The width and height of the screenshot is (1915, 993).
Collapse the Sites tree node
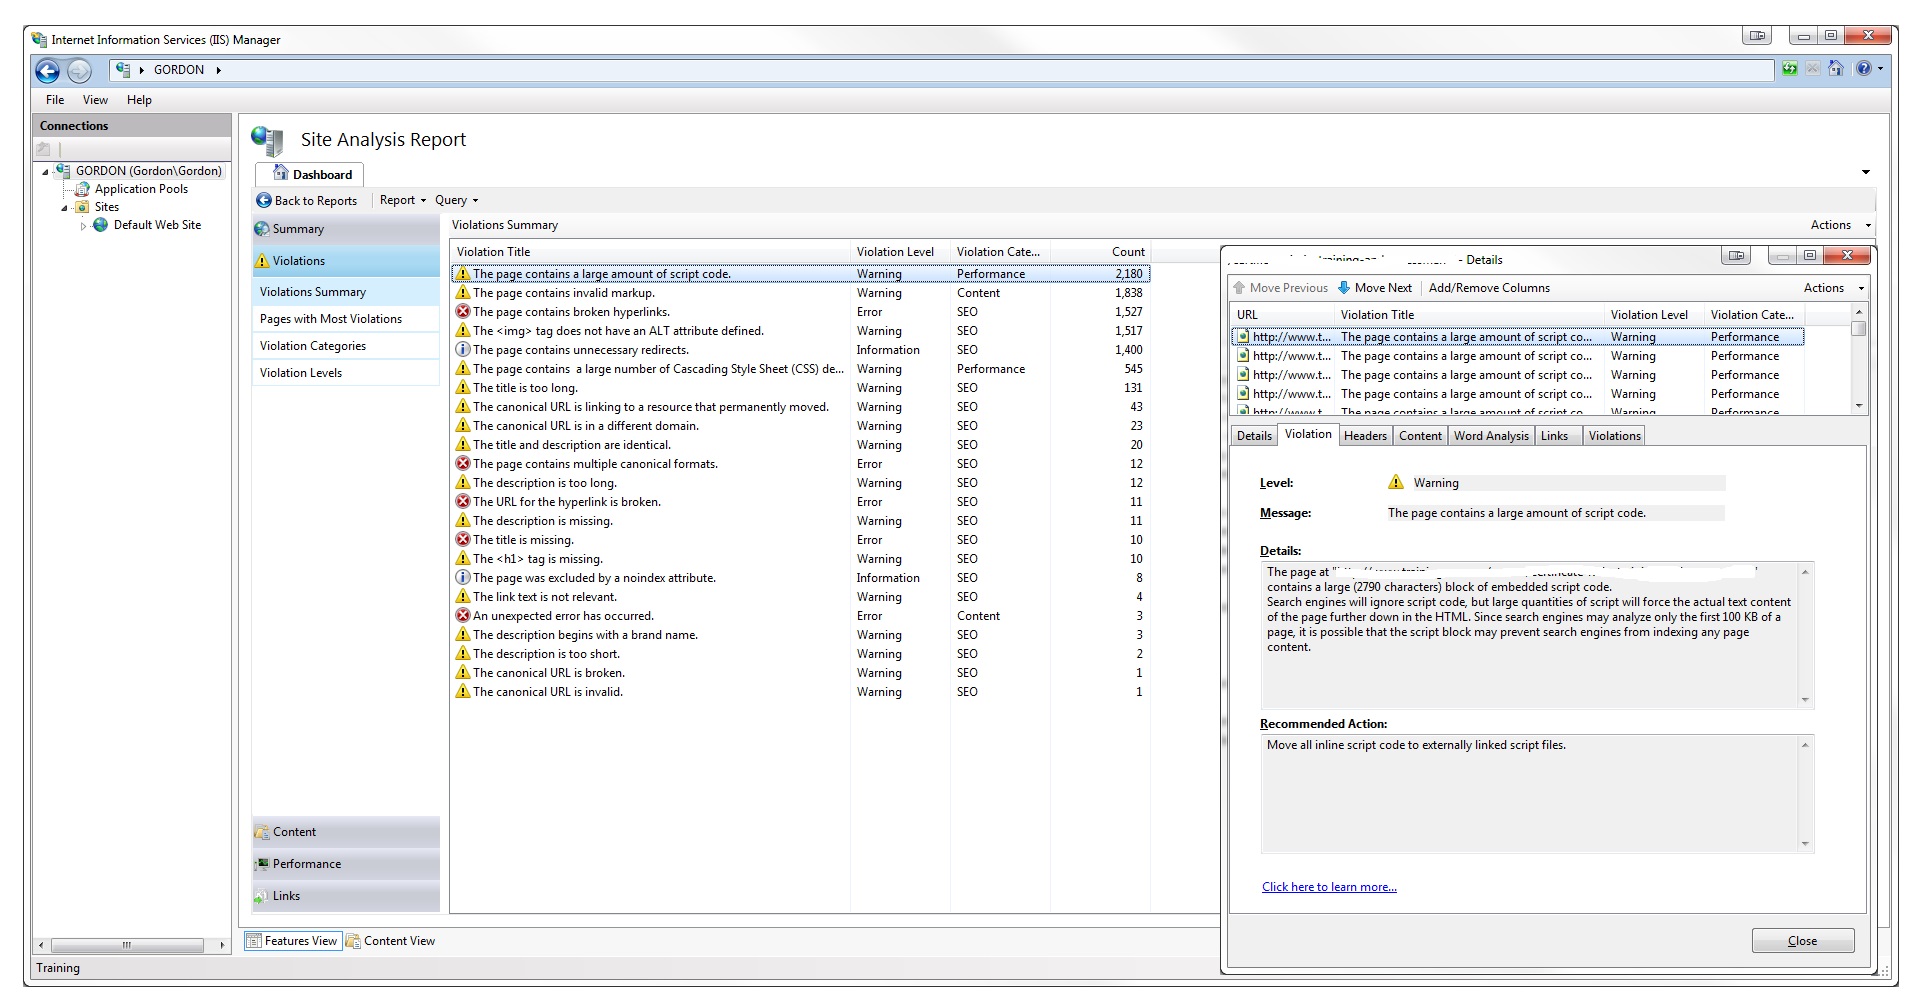tap(64, 208)
